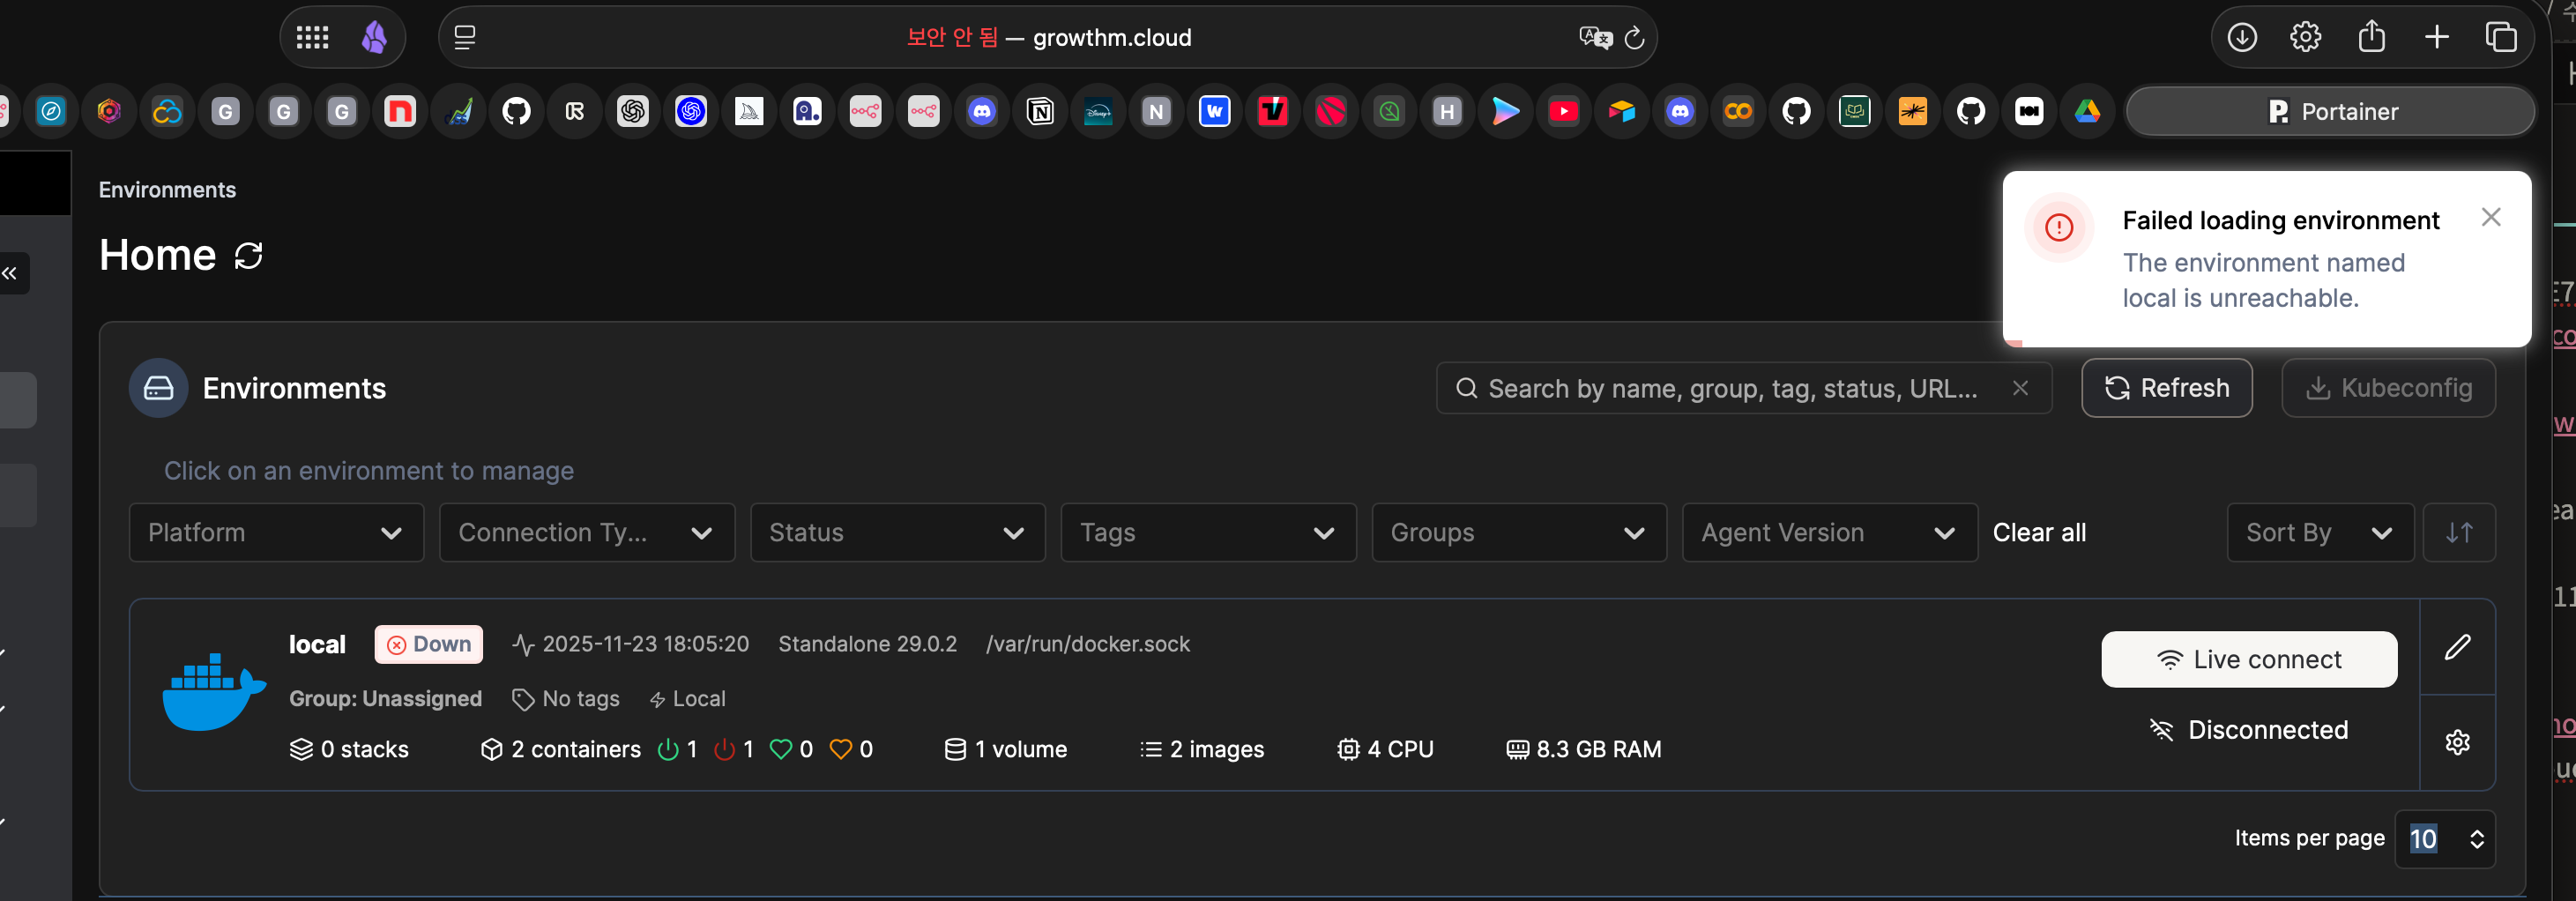Open the Platform filter dropdown
The image size is (2576, 901).
point(276,532)
